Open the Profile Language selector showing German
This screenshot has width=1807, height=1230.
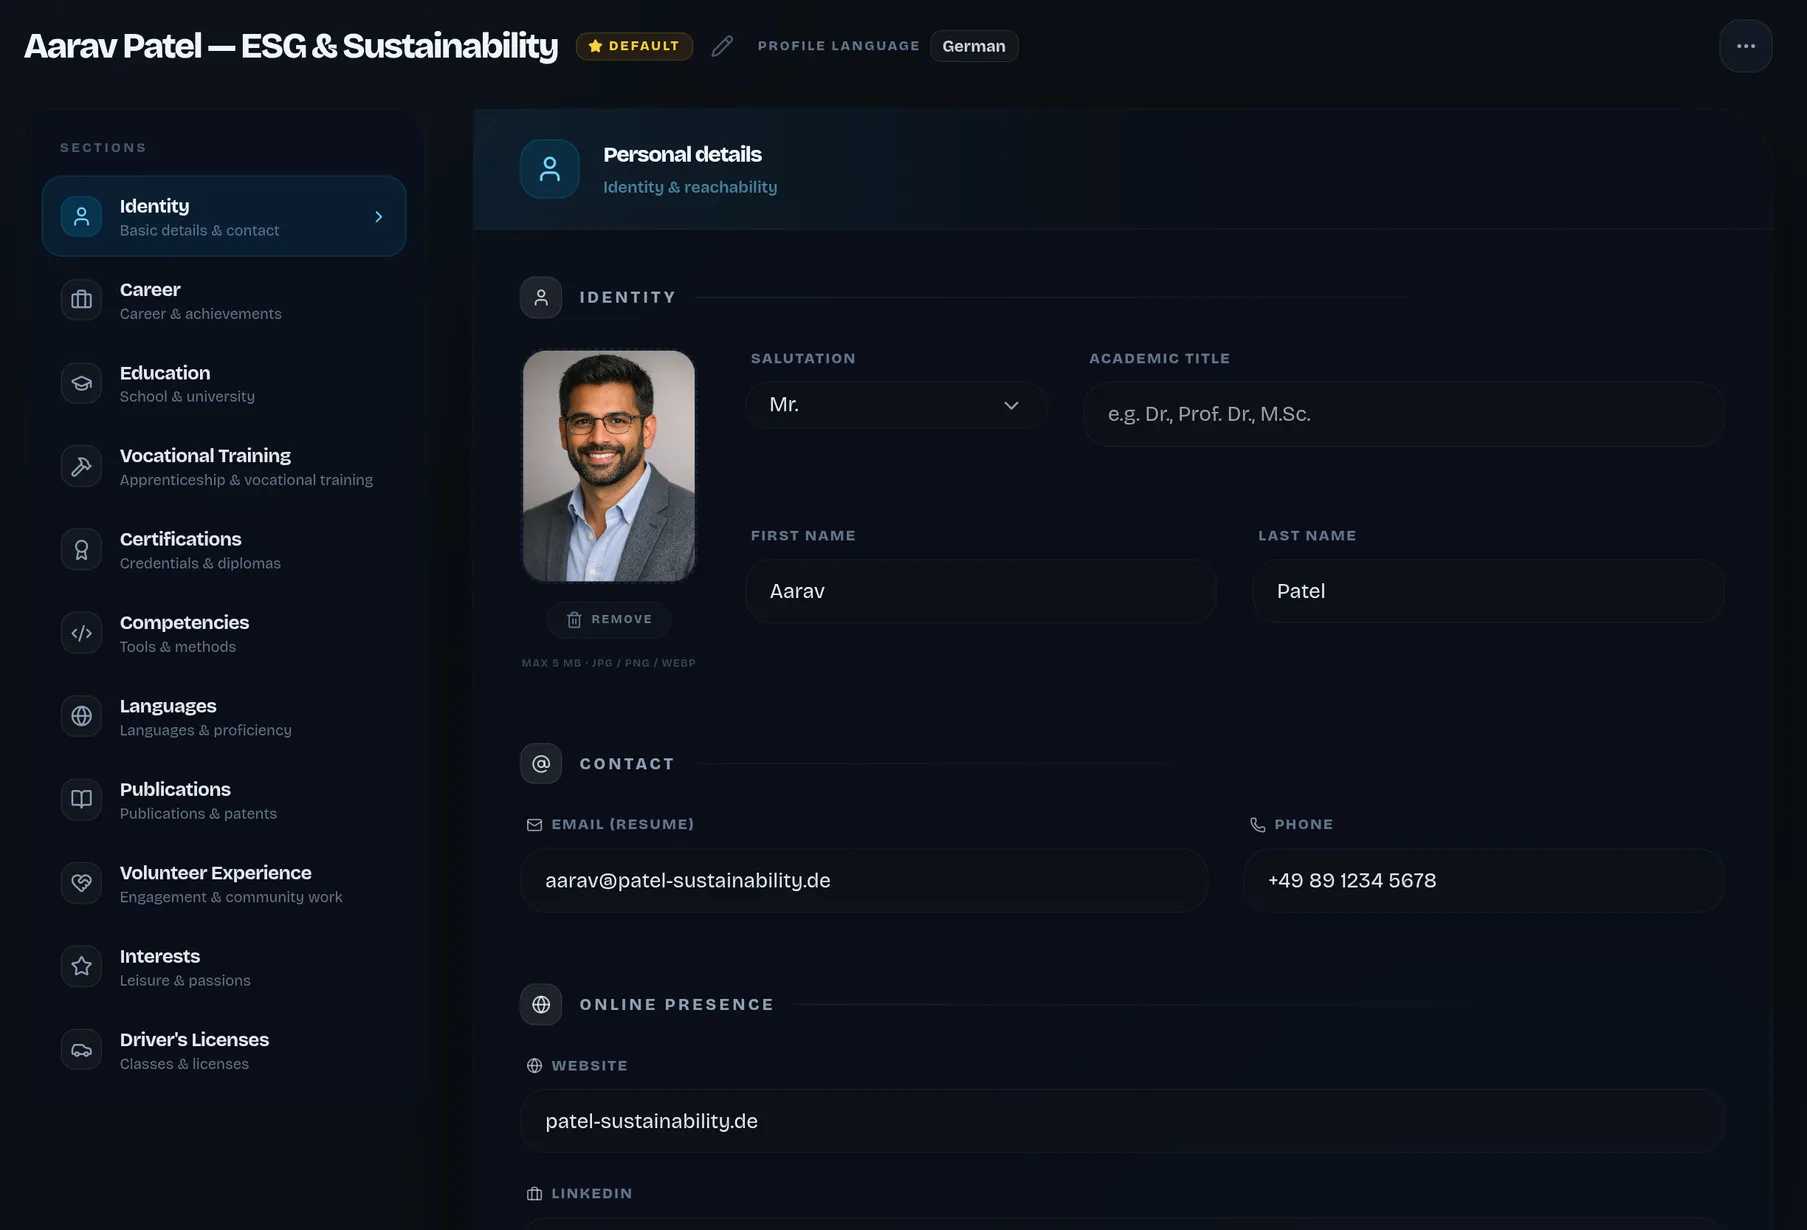[974, 46]
